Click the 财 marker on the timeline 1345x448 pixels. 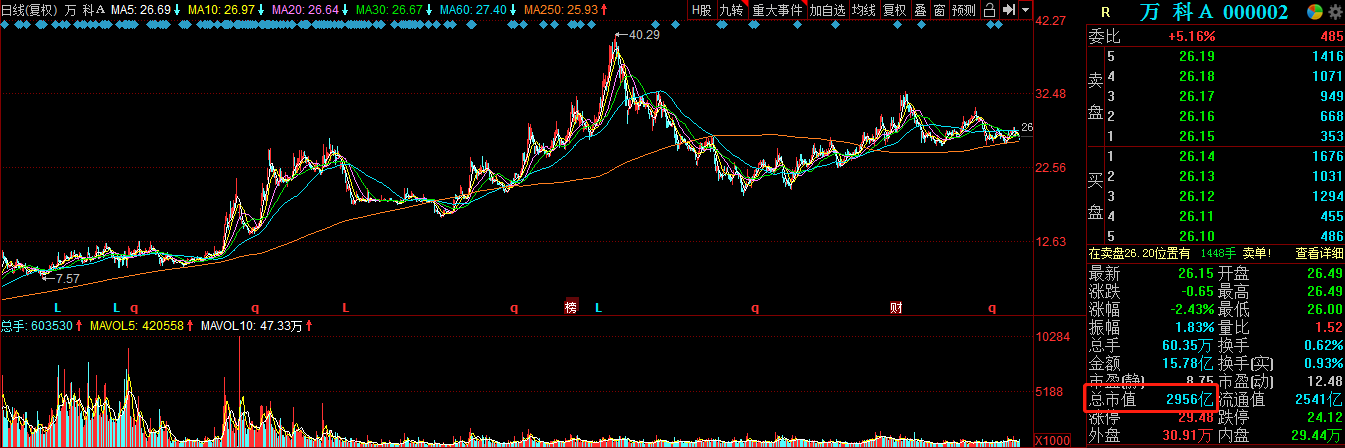click(x=896, y=308)
